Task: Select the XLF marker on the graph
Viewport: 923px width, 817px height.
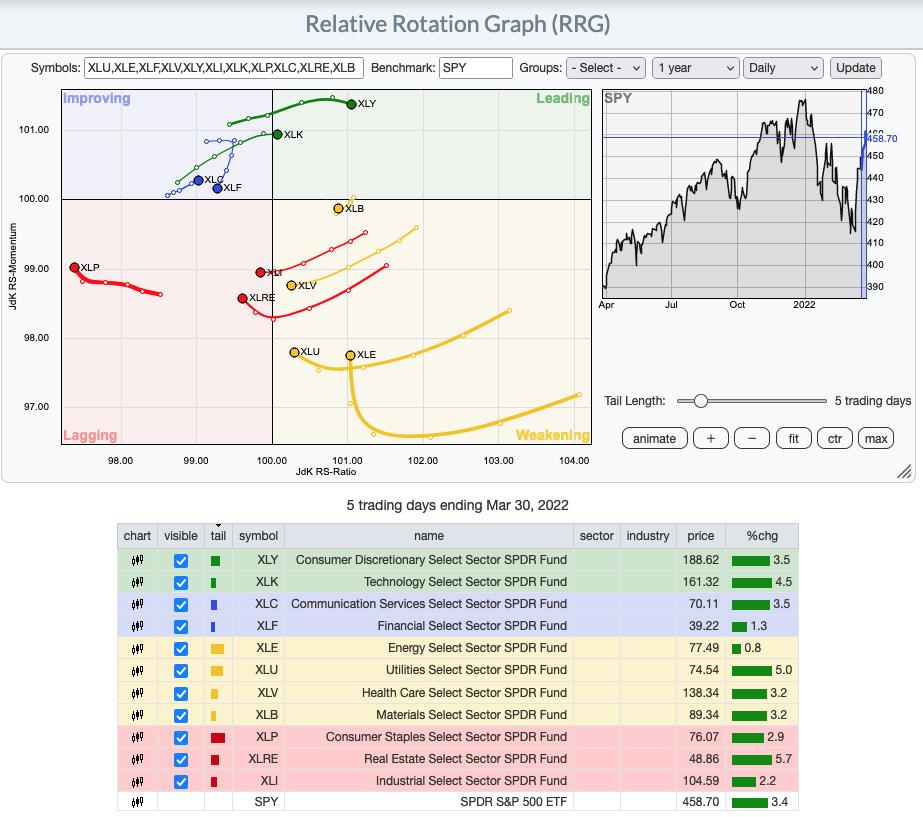Action: click(217, 188)
